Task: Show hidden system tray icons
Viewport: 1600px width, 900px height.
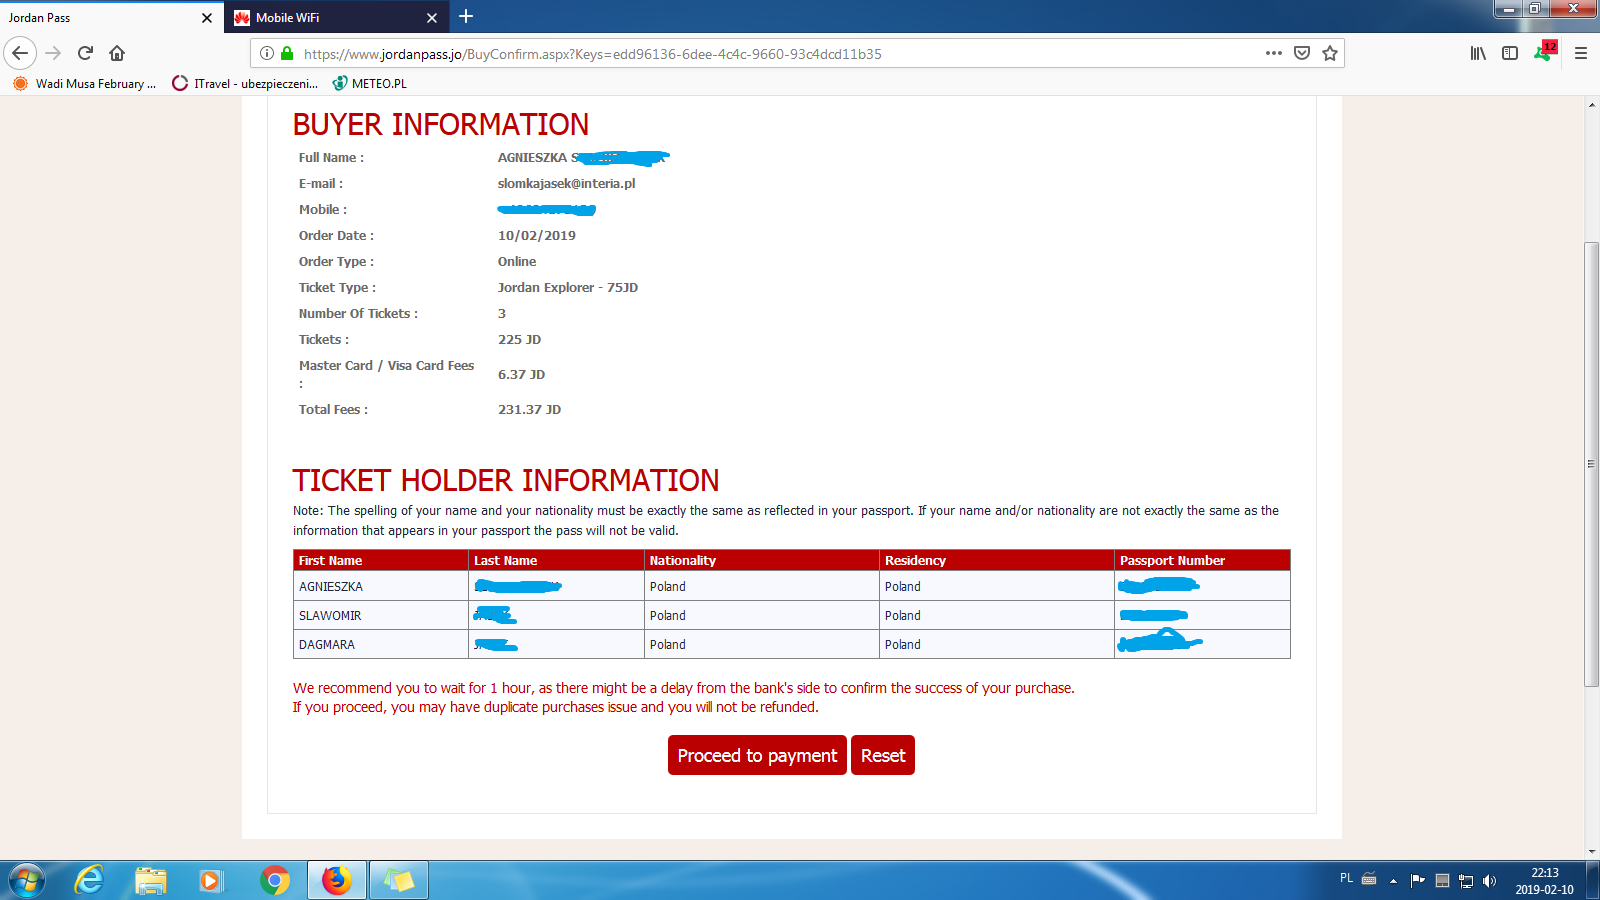Action: click(1393, 881)
